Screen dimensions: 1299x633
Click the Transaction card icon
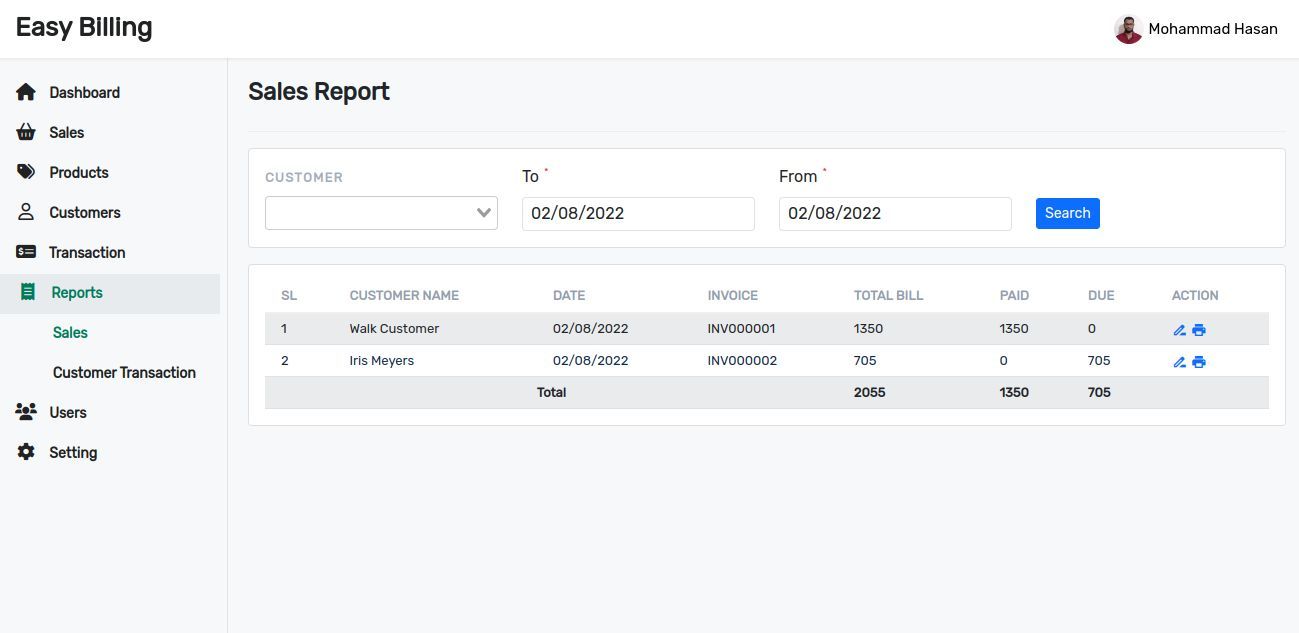pyautogui.click(x=26, y=252)
